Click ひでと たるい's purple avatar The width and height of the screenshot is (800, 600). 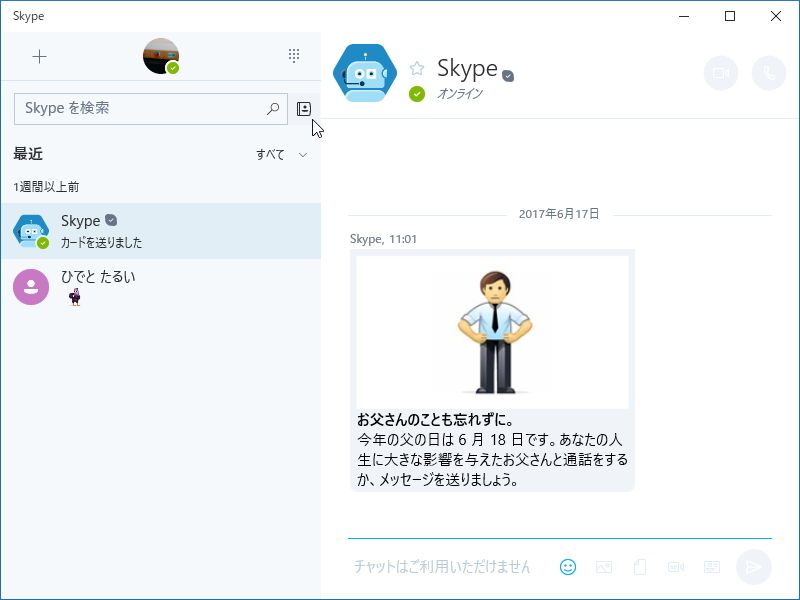pyautogui.click(x=31, y=287)
